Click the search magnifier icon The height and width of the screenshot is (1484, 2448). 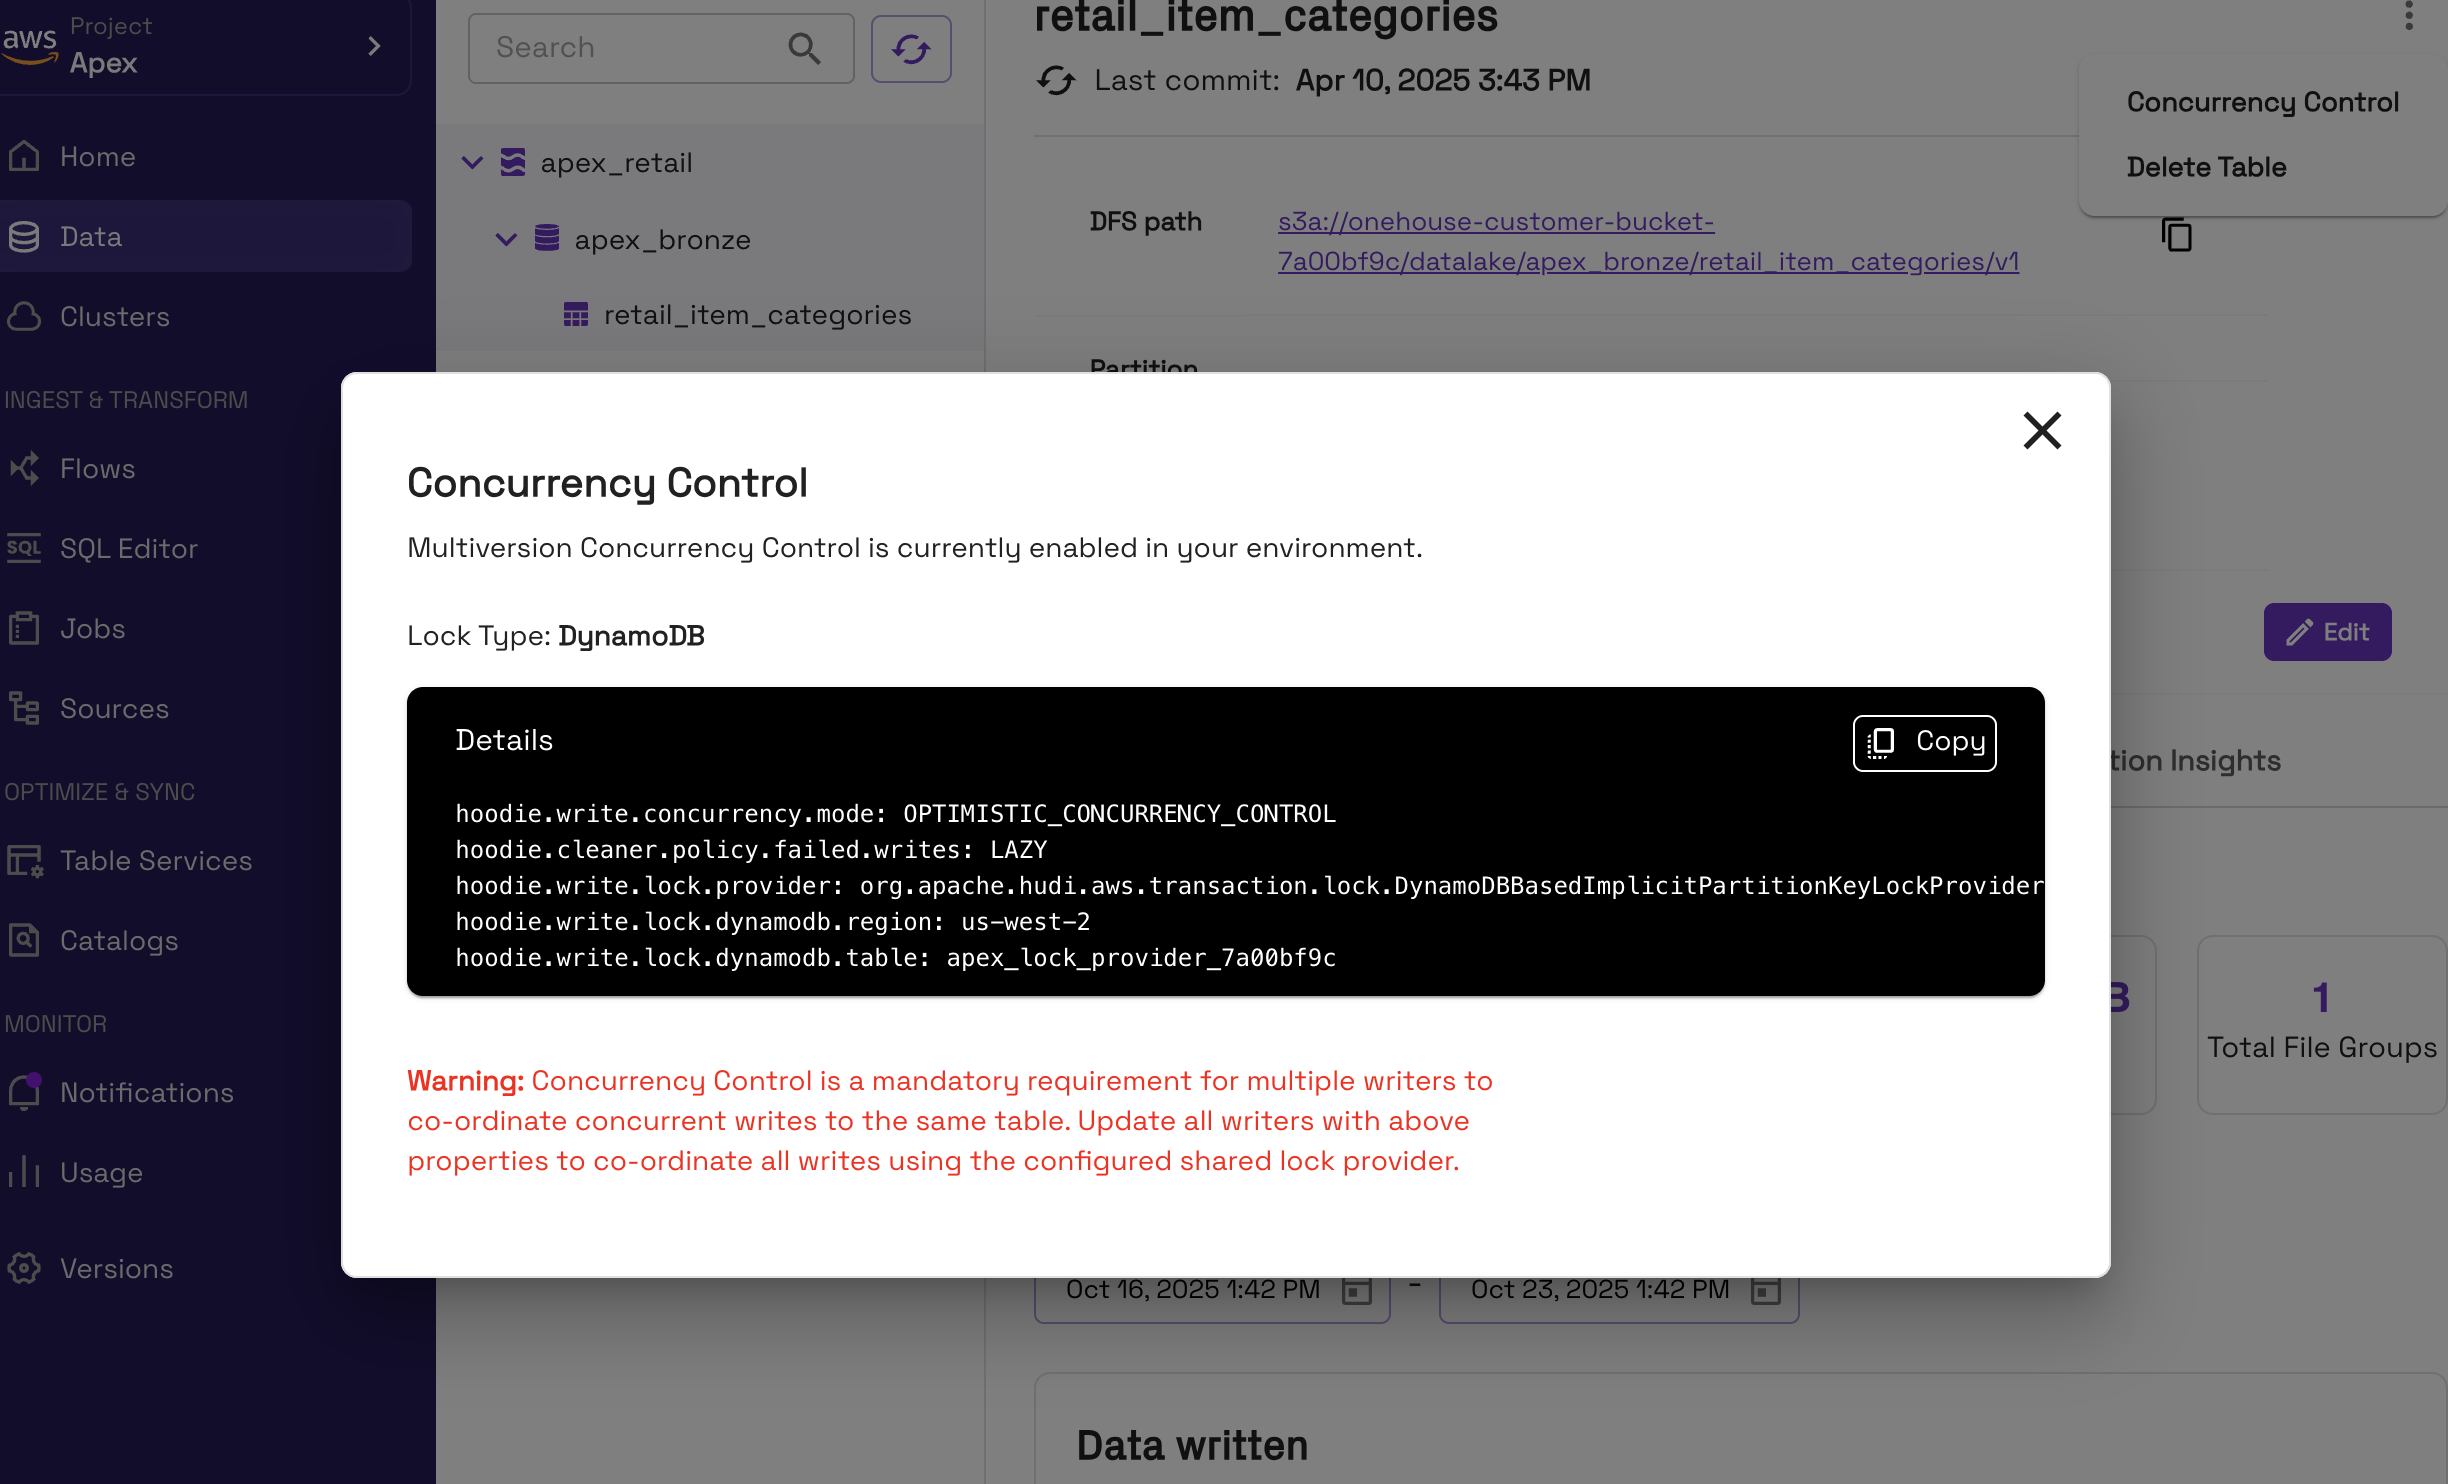[x=804, y=48]
